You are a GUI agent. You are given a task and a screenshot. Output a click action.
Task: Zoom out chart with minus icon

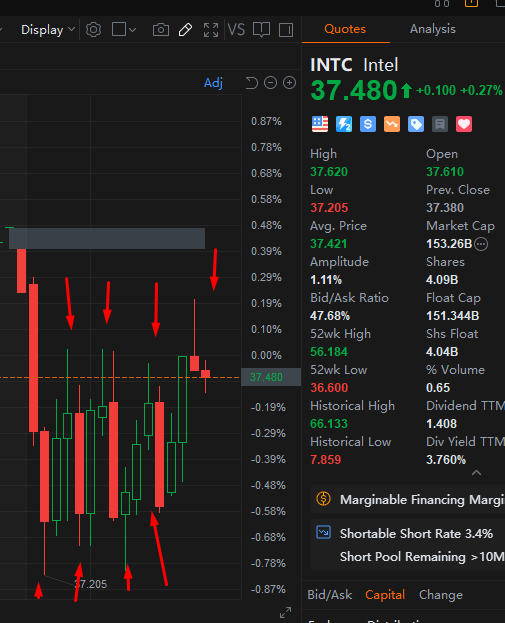(271, 83)
